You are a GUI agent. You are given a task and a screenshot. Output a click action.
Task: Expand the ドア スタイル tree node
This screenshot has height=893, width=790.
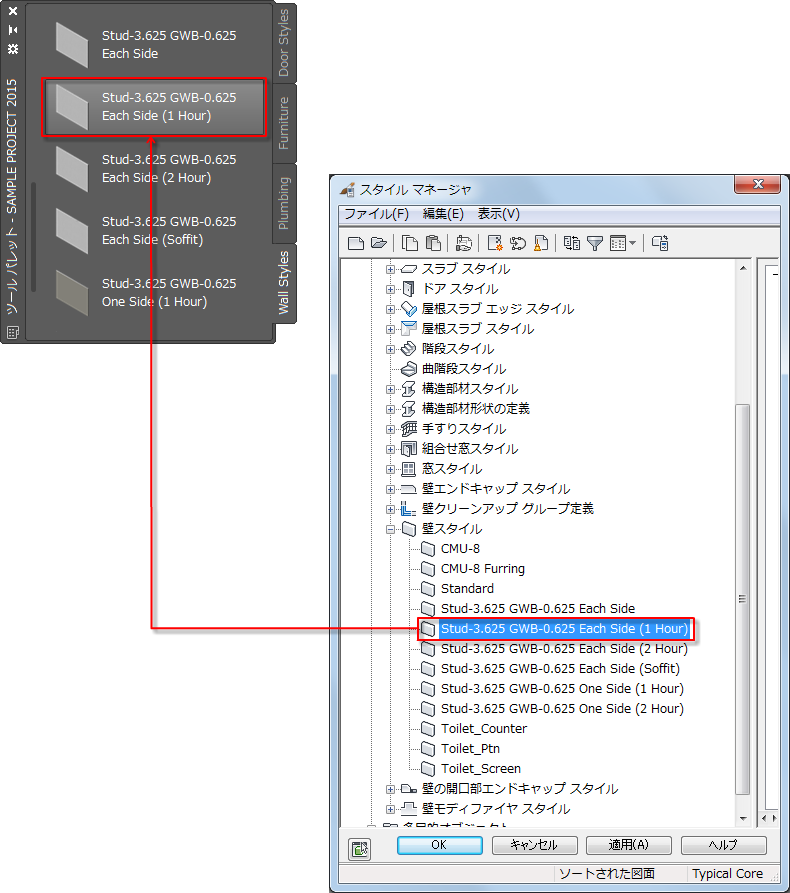point(390,289)
